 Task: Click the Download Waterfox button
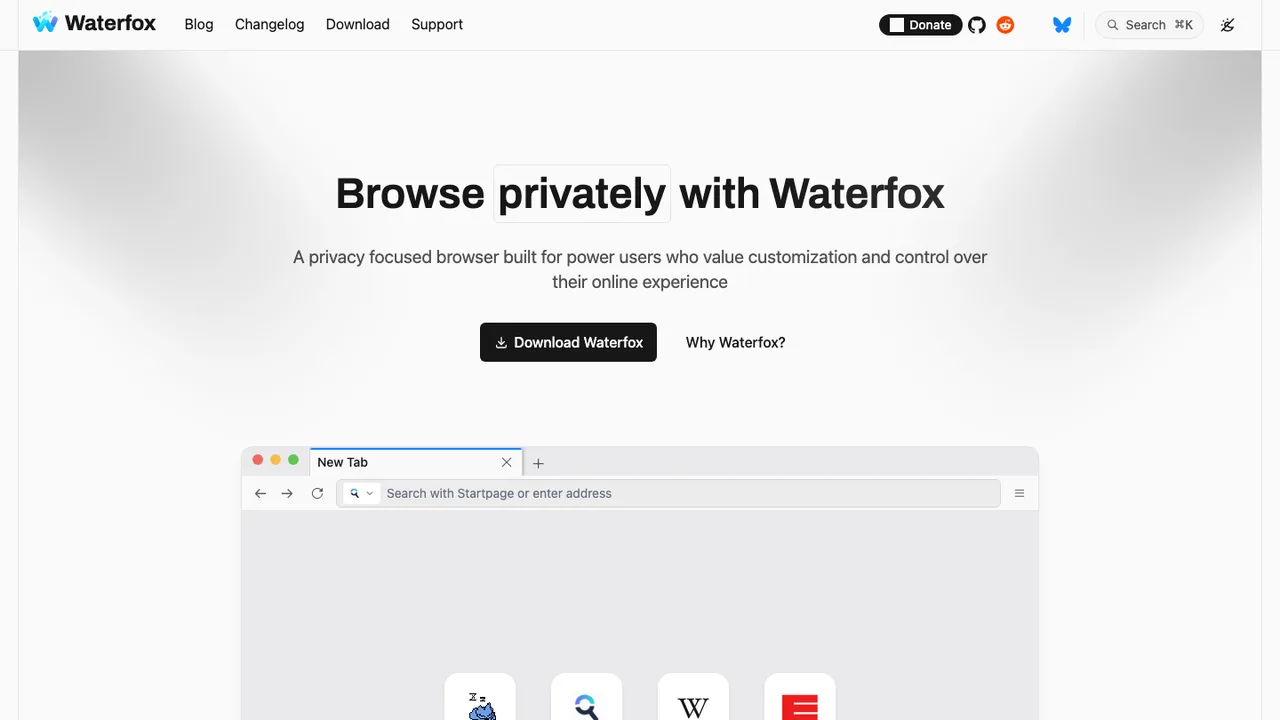(x=568, y=342)
